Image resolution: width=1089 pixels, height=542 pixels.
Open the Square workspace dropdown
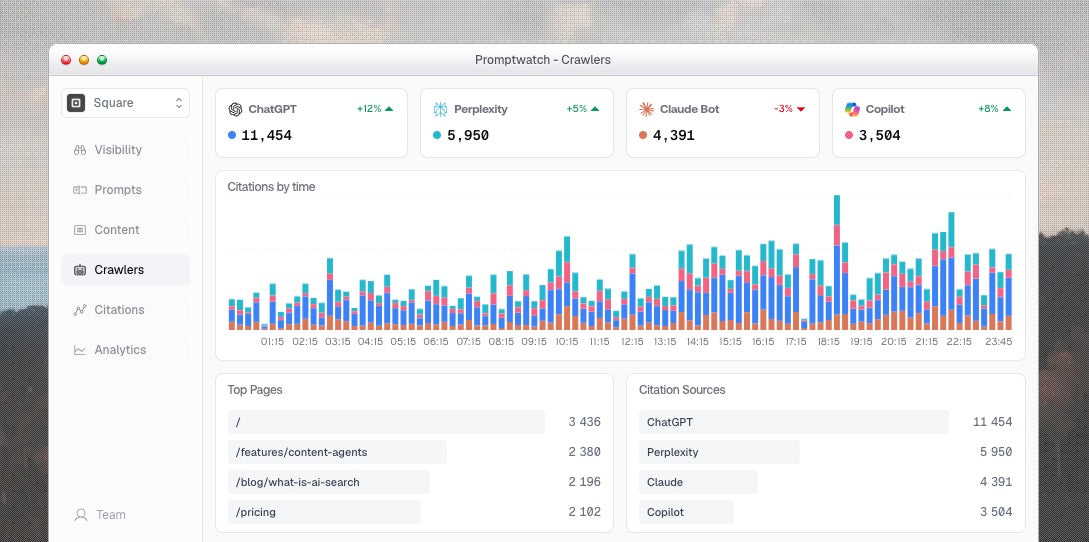pyautogui.click(x=125, y=103)
